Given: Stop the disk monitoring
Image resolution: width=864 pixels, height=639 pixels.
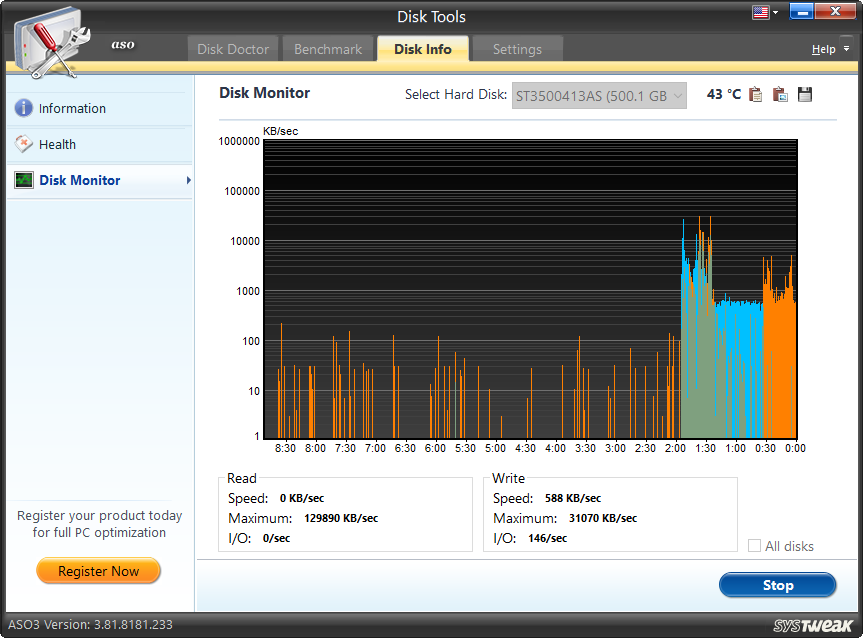Looking at the screenshot, I should click(x=777, y=585).
